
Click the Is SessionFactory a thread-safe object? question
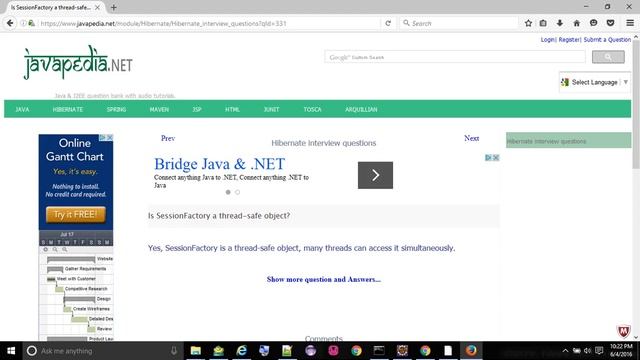[219, 216]
